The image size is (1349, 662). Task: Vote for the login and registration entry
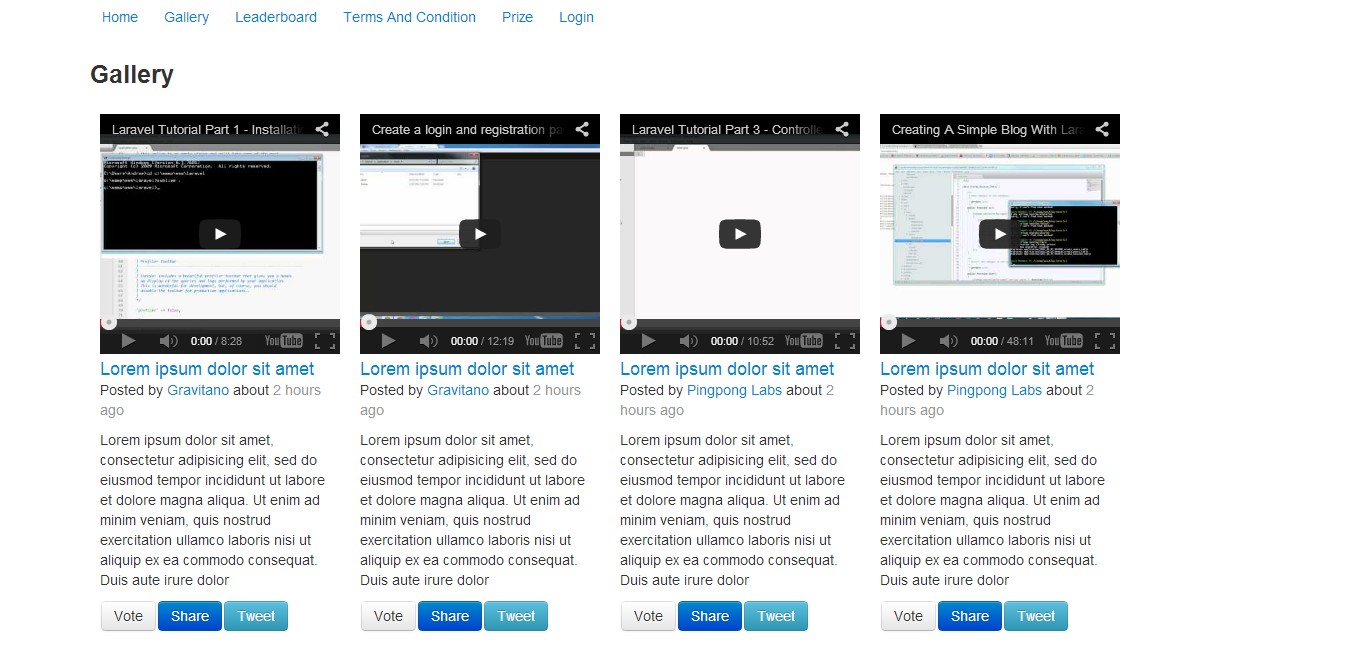point(388,616)
